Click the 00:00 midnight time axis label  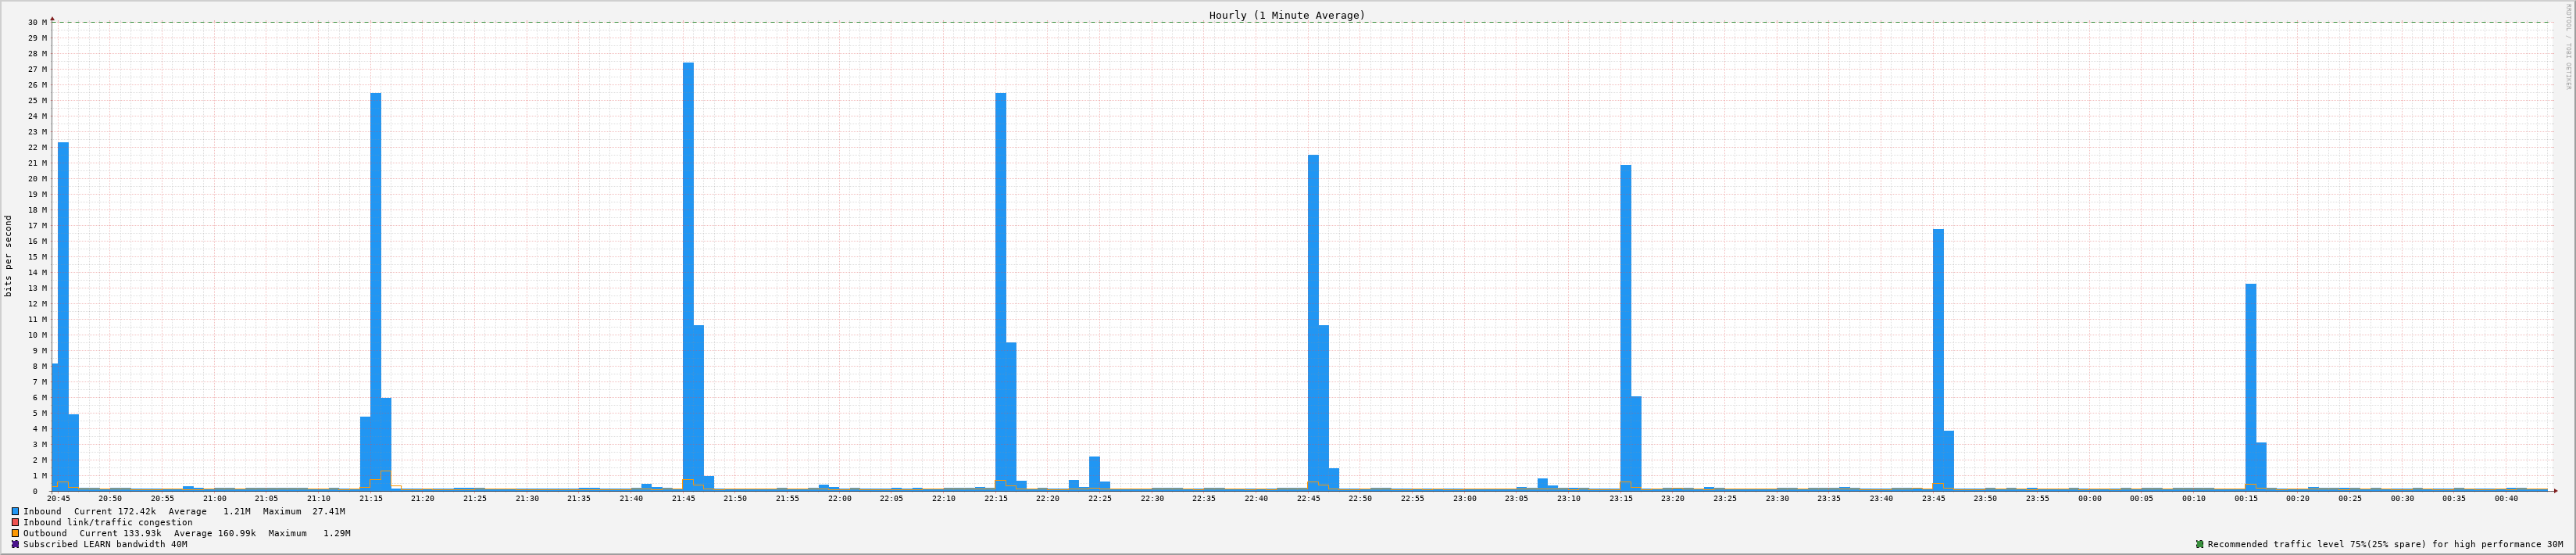point(2089,498)
